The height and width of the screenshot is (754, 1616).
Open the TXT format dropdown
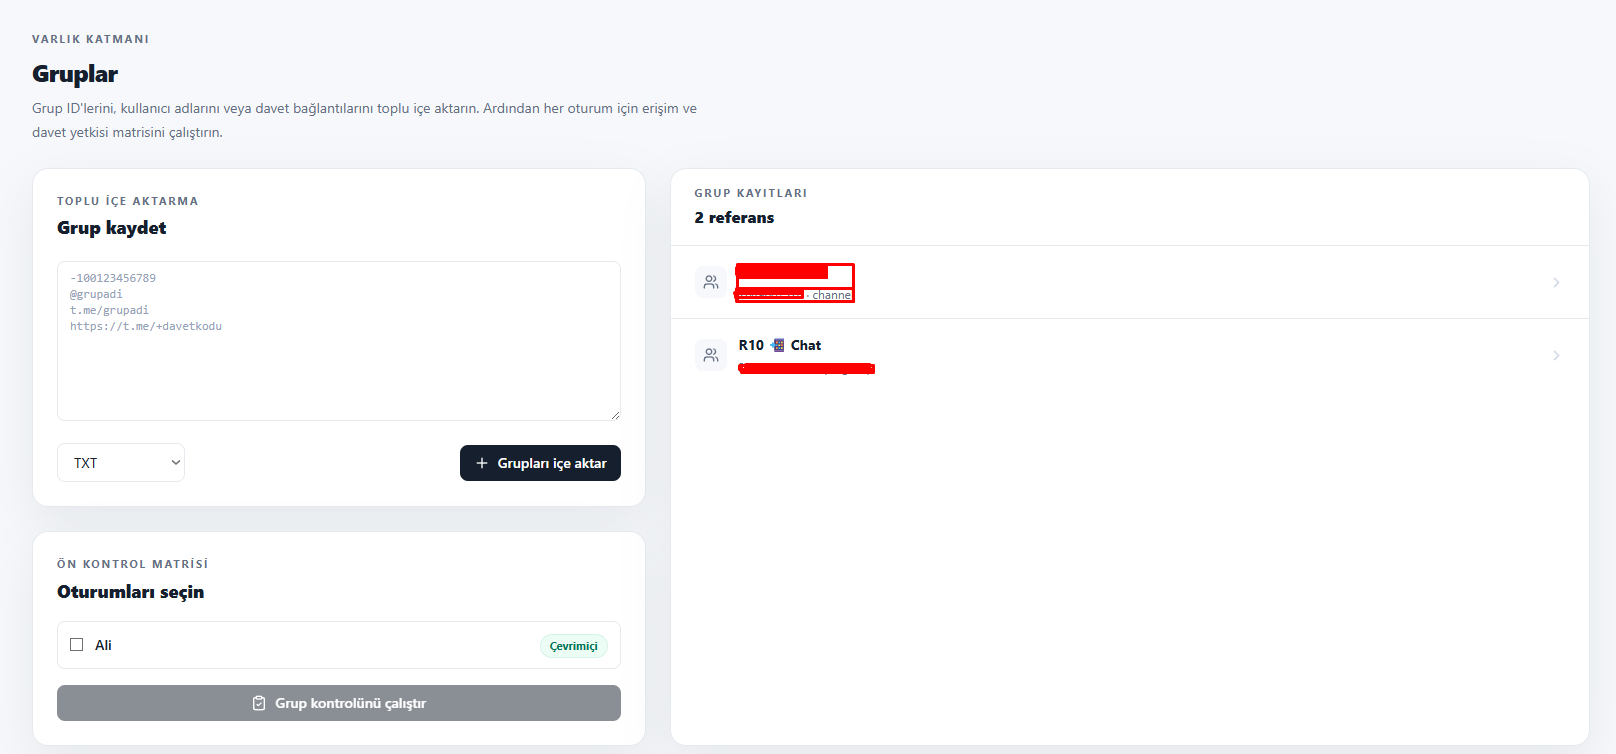(121, 463)
